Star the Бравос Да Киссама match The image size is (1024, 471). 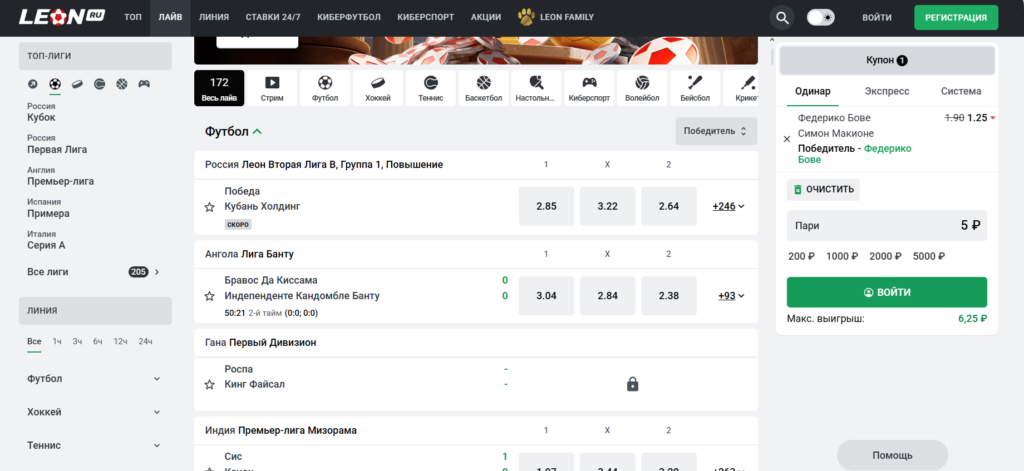pos(209,296)
